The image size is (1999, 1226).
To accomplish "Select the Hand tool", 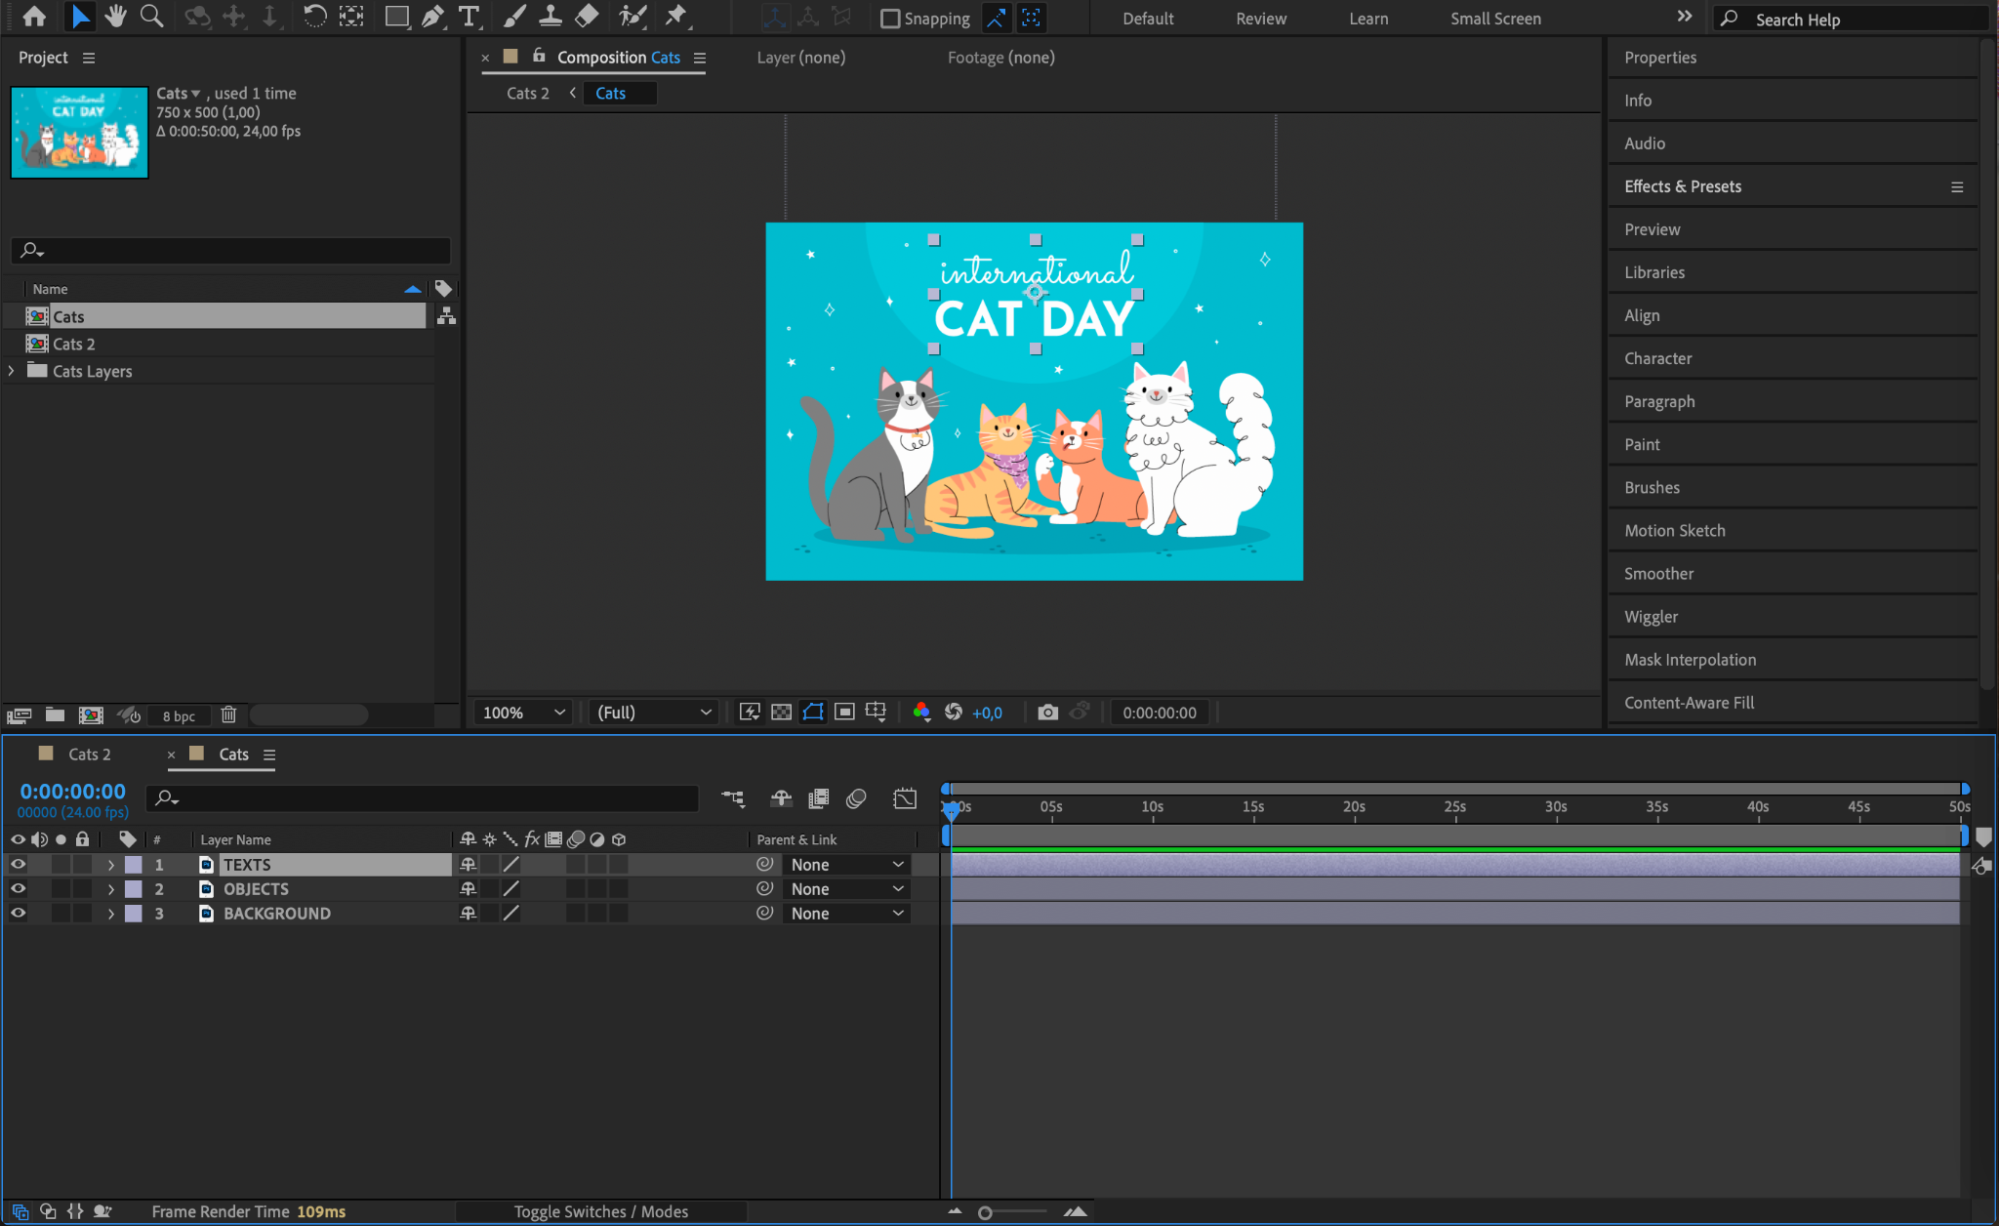I will tap(116, 16).
